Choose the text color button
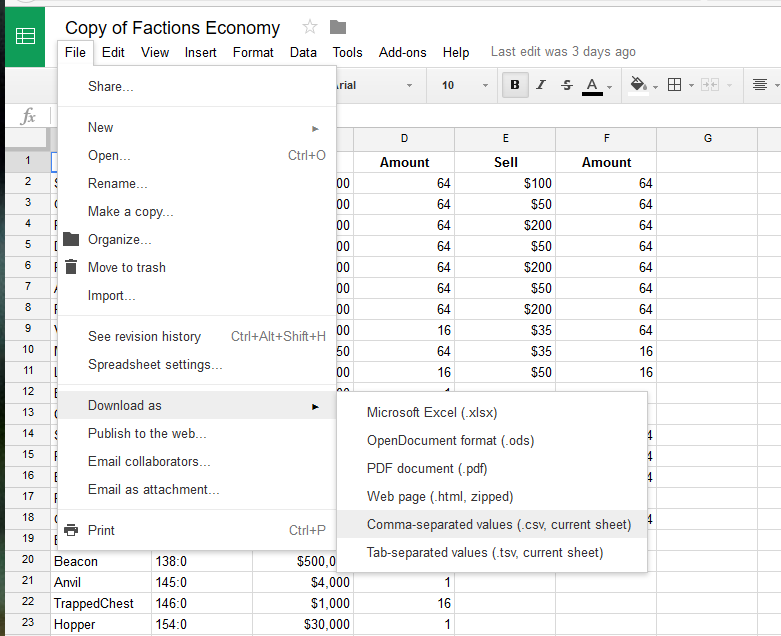Viewport: 781px width, 636px height. [x=592, y=86]
